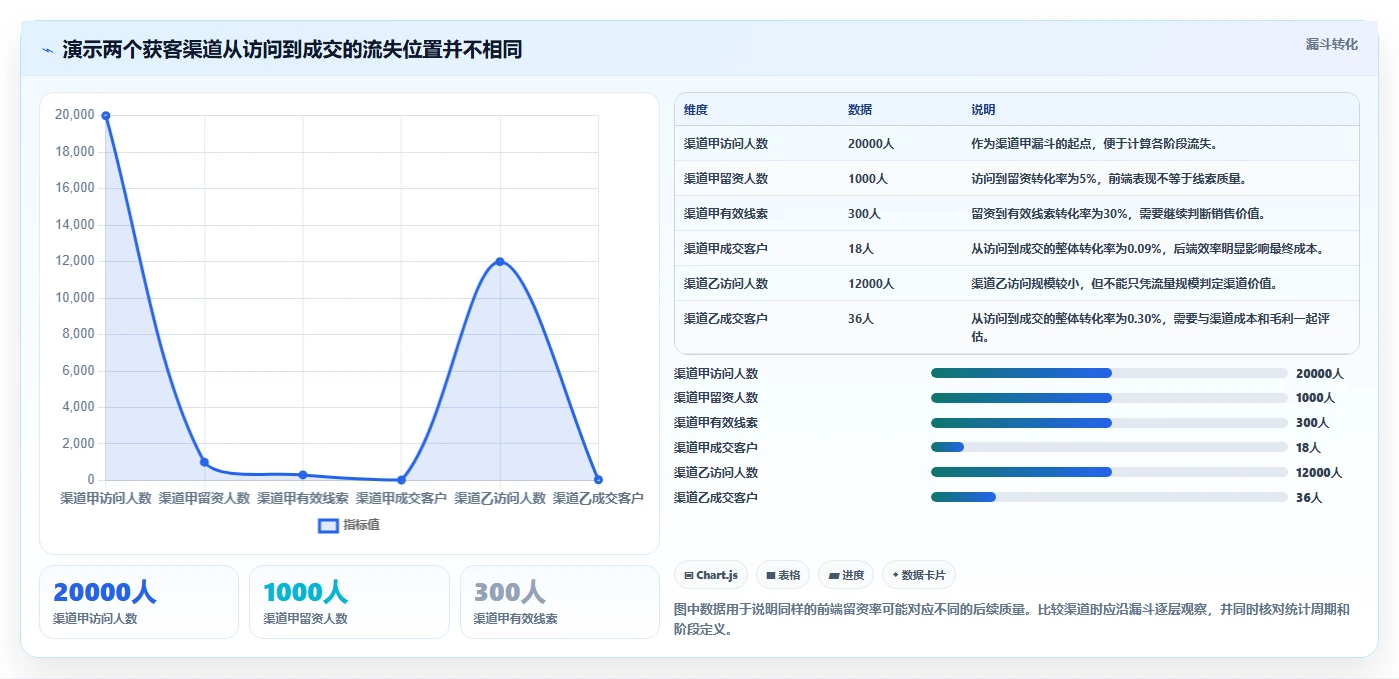The height and width of the screenshot is (679, 1399).
Task: Click the 渠道乙成交客户 data point on chart
Action: pos(598,480)
